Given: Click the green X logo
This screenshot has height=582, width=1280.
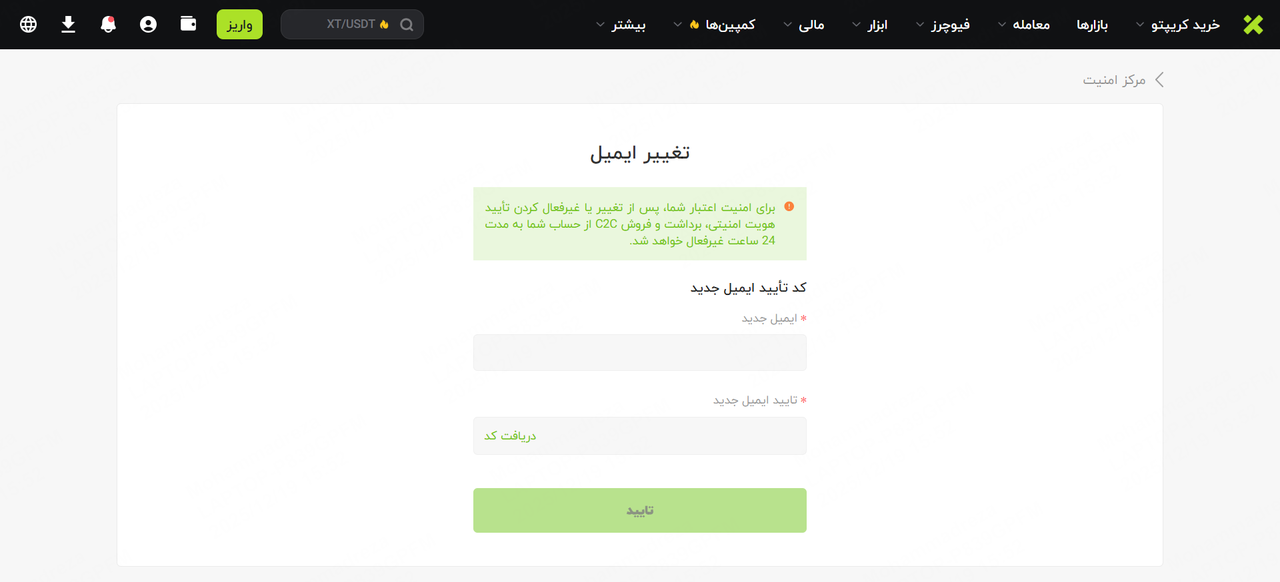Looking at the screenshot, I should (1253, 24).
